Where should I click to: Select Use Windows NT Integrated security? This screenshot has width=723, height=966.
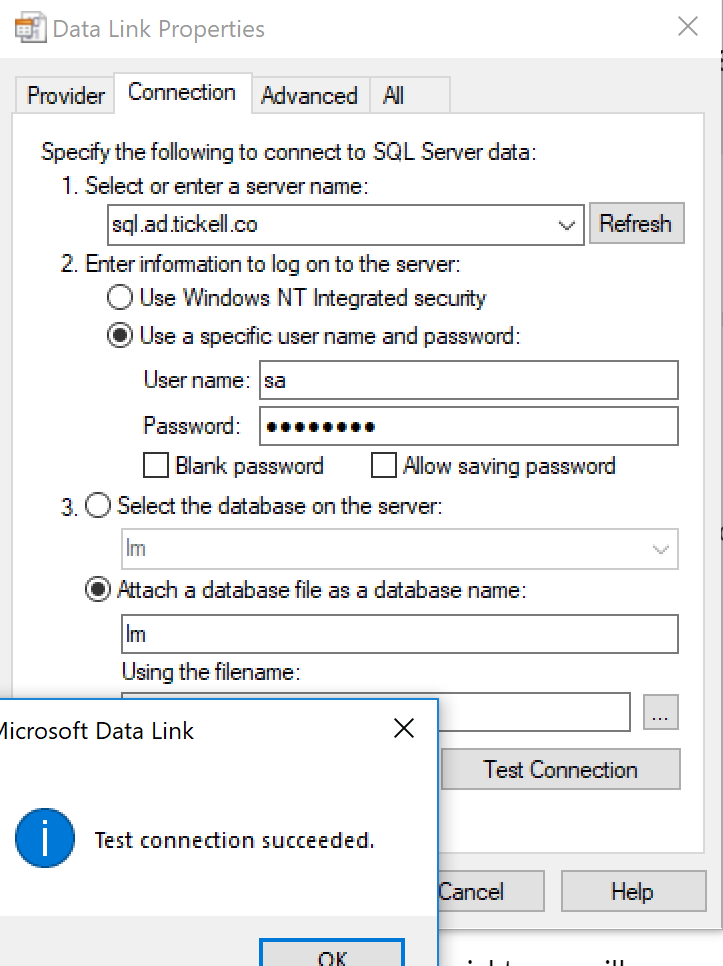pos(120,298)
